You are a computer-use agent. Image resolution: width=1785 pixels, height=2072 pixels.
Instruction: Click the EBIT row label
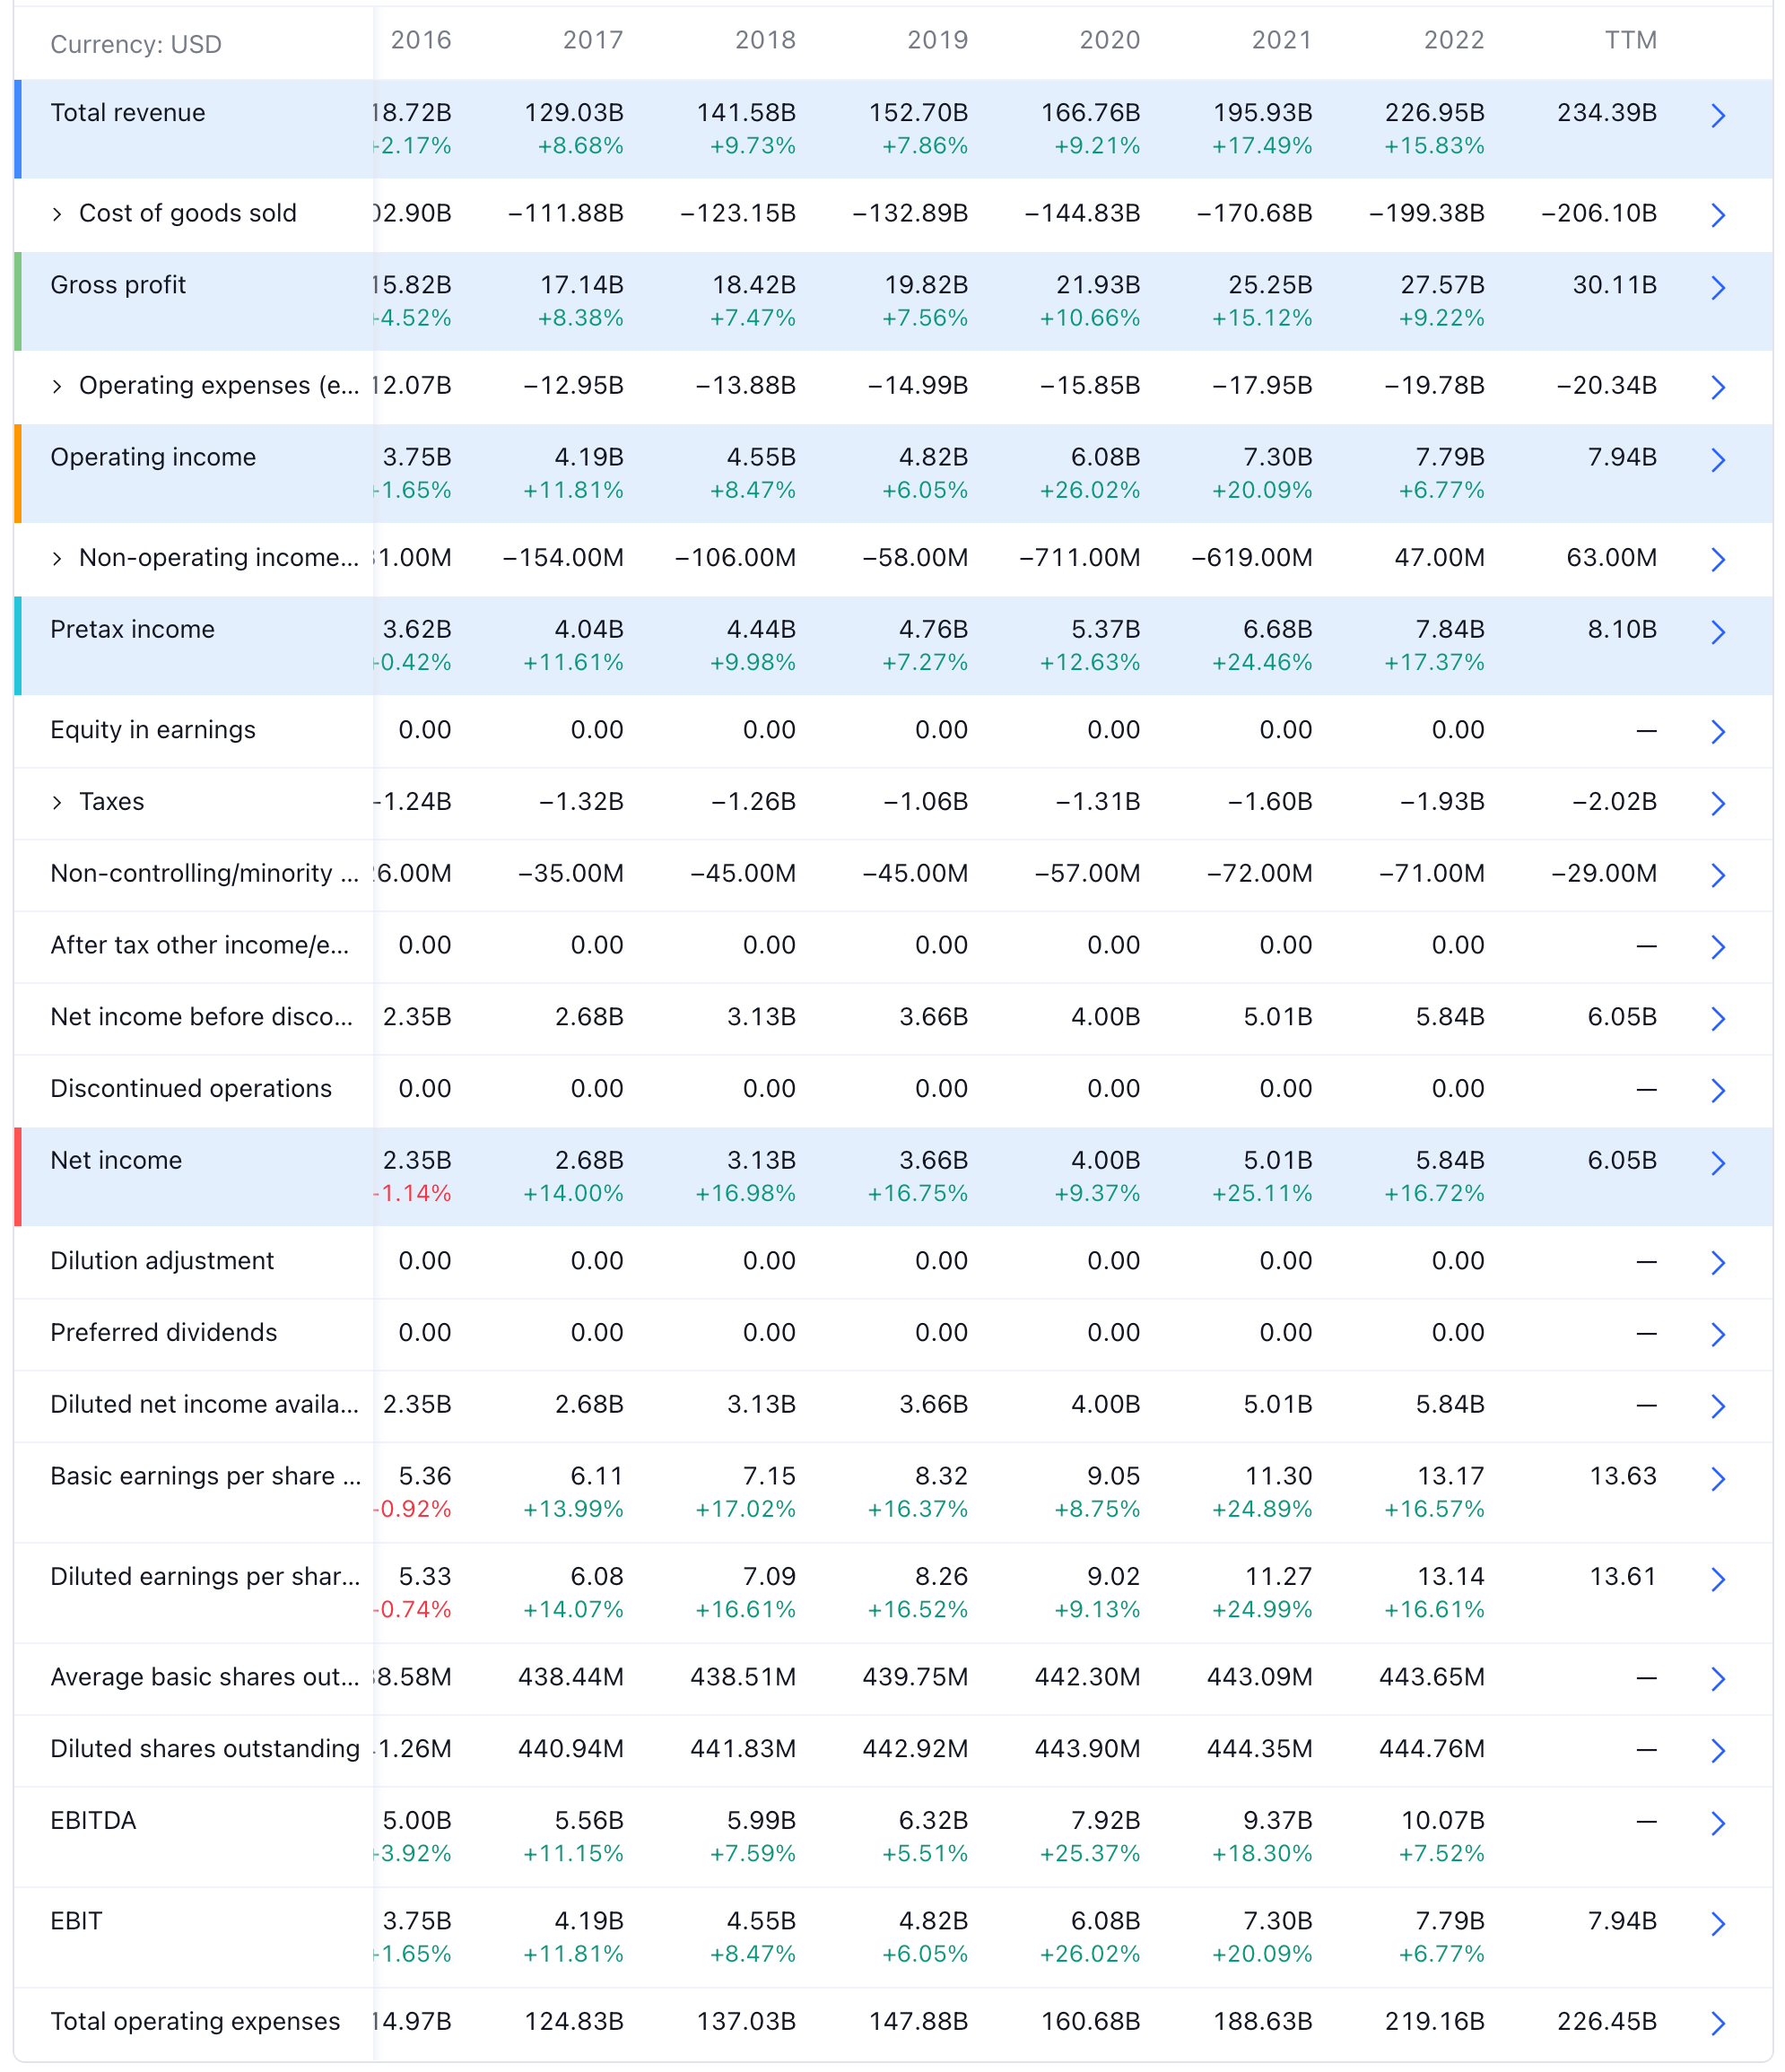(x=76, y=1920)
